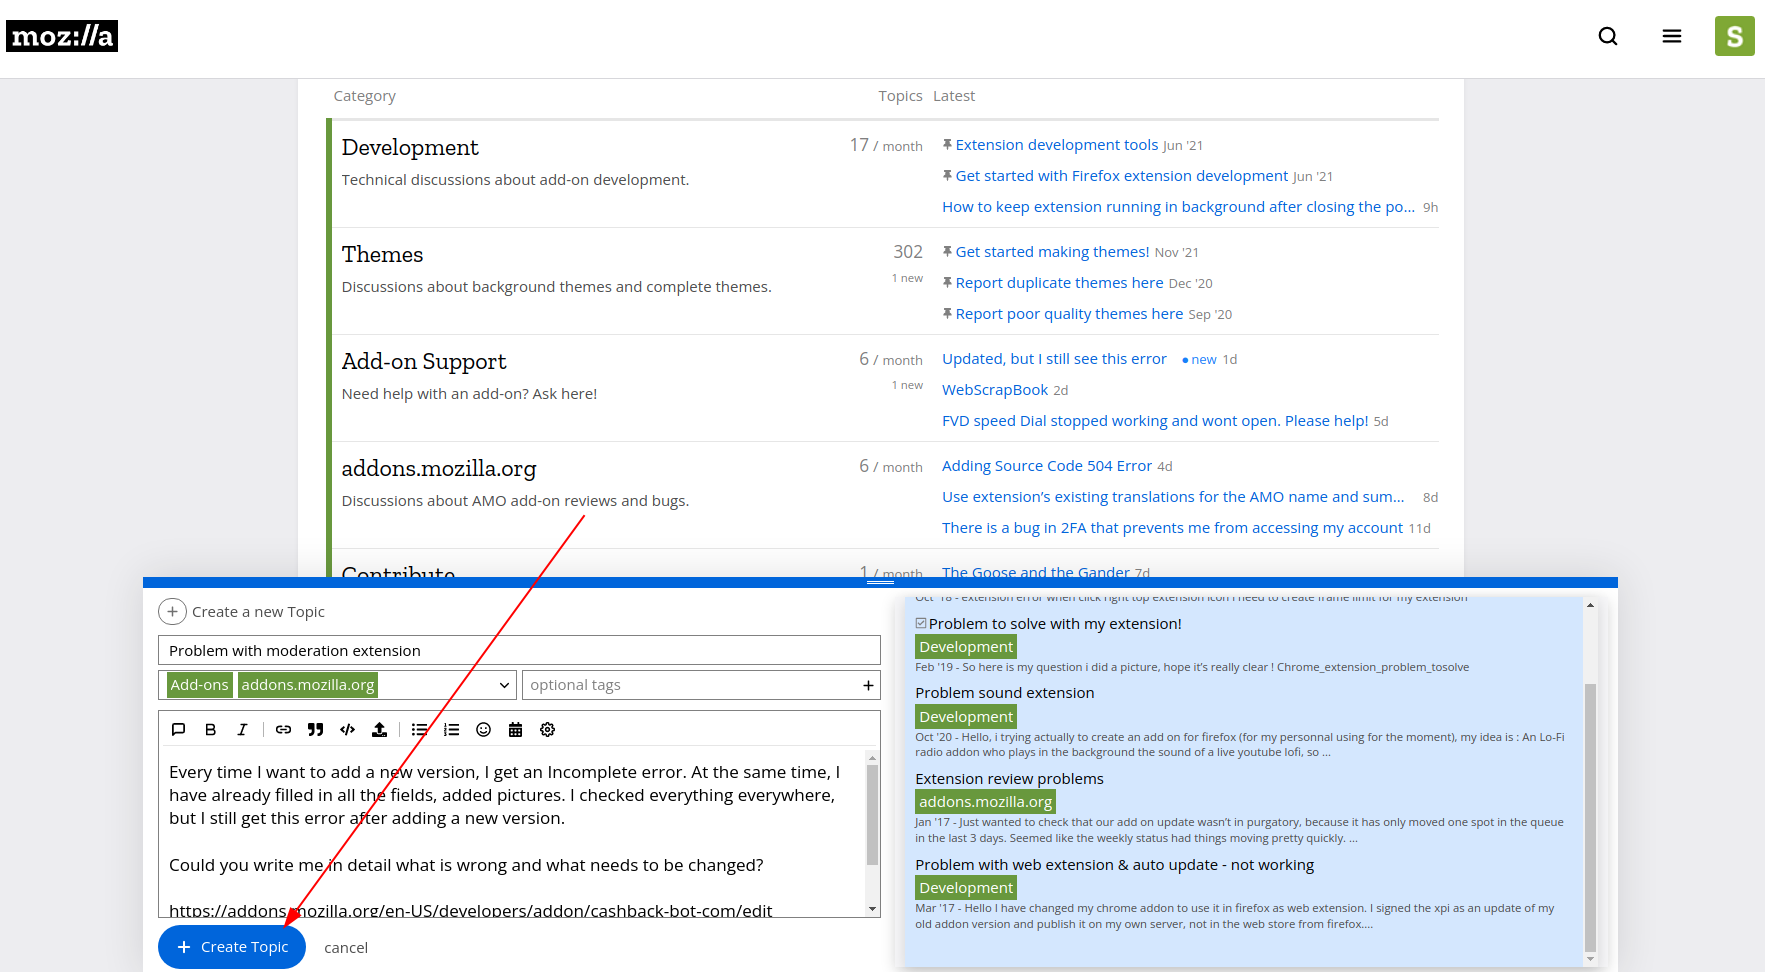Insert a numbered list
Viewport: 1765px width, 972px height.
pos(452,730)
